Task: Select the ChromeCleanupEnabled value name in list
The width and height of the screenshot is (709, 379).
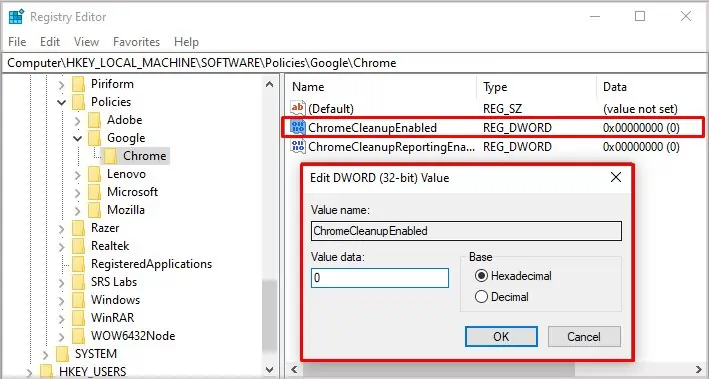Action: click(373, 128)
